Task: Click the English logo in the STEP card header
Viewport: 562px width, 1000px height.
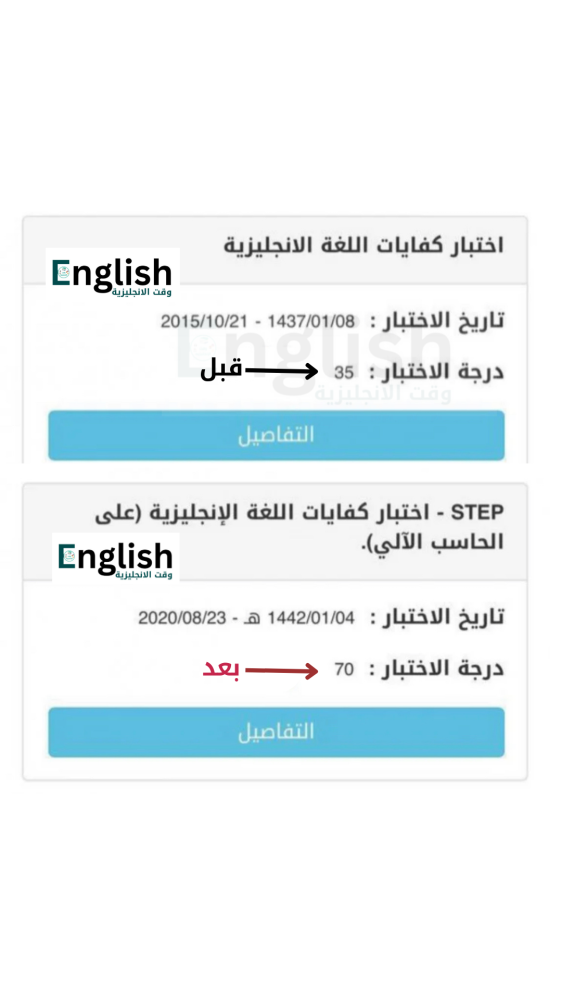Action: [x=115, y=558]
